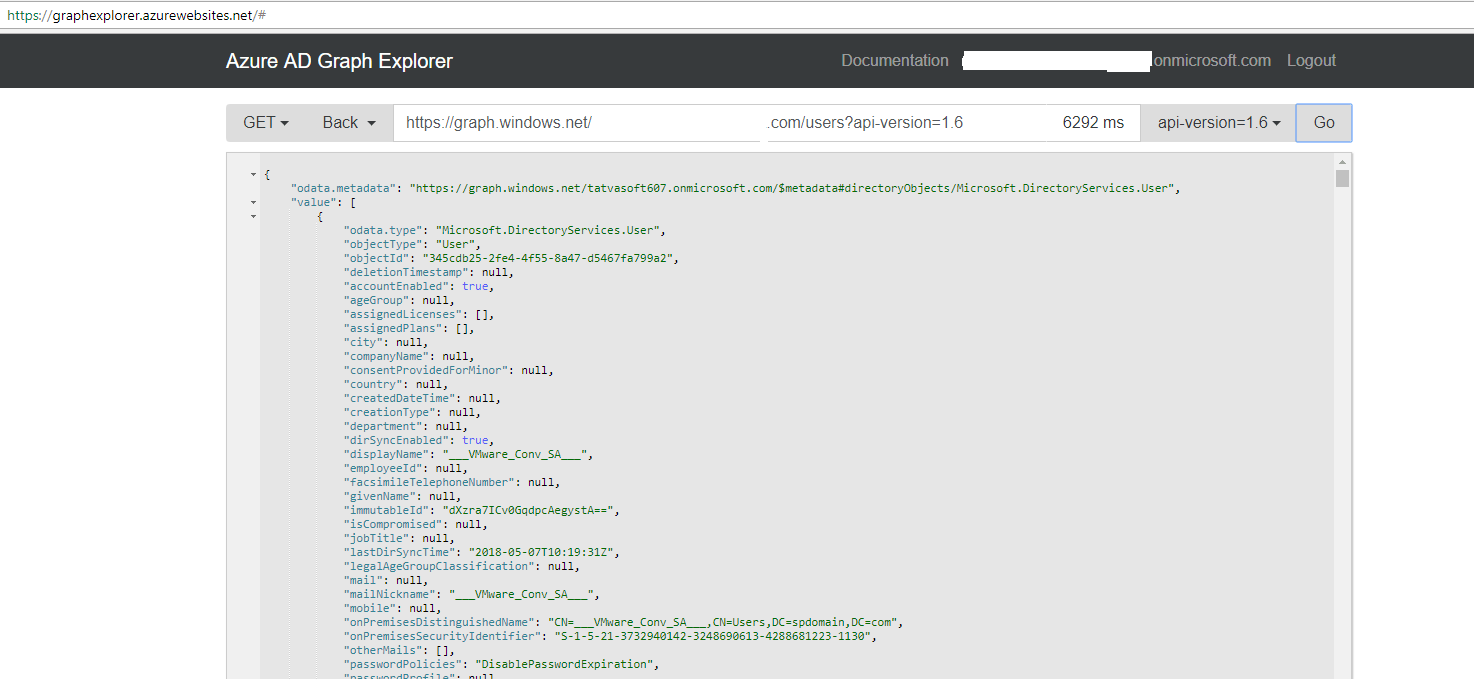Click the "country" line

click(395, 384)
